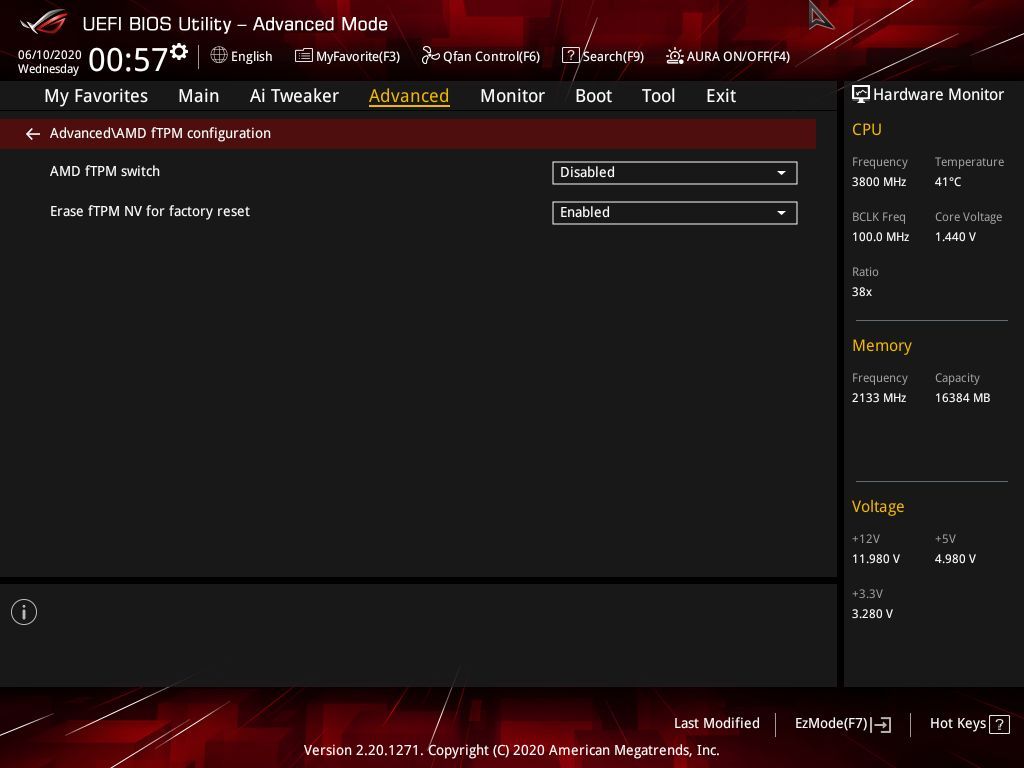Click the MyFavorite list icon

tap(303, 56)
